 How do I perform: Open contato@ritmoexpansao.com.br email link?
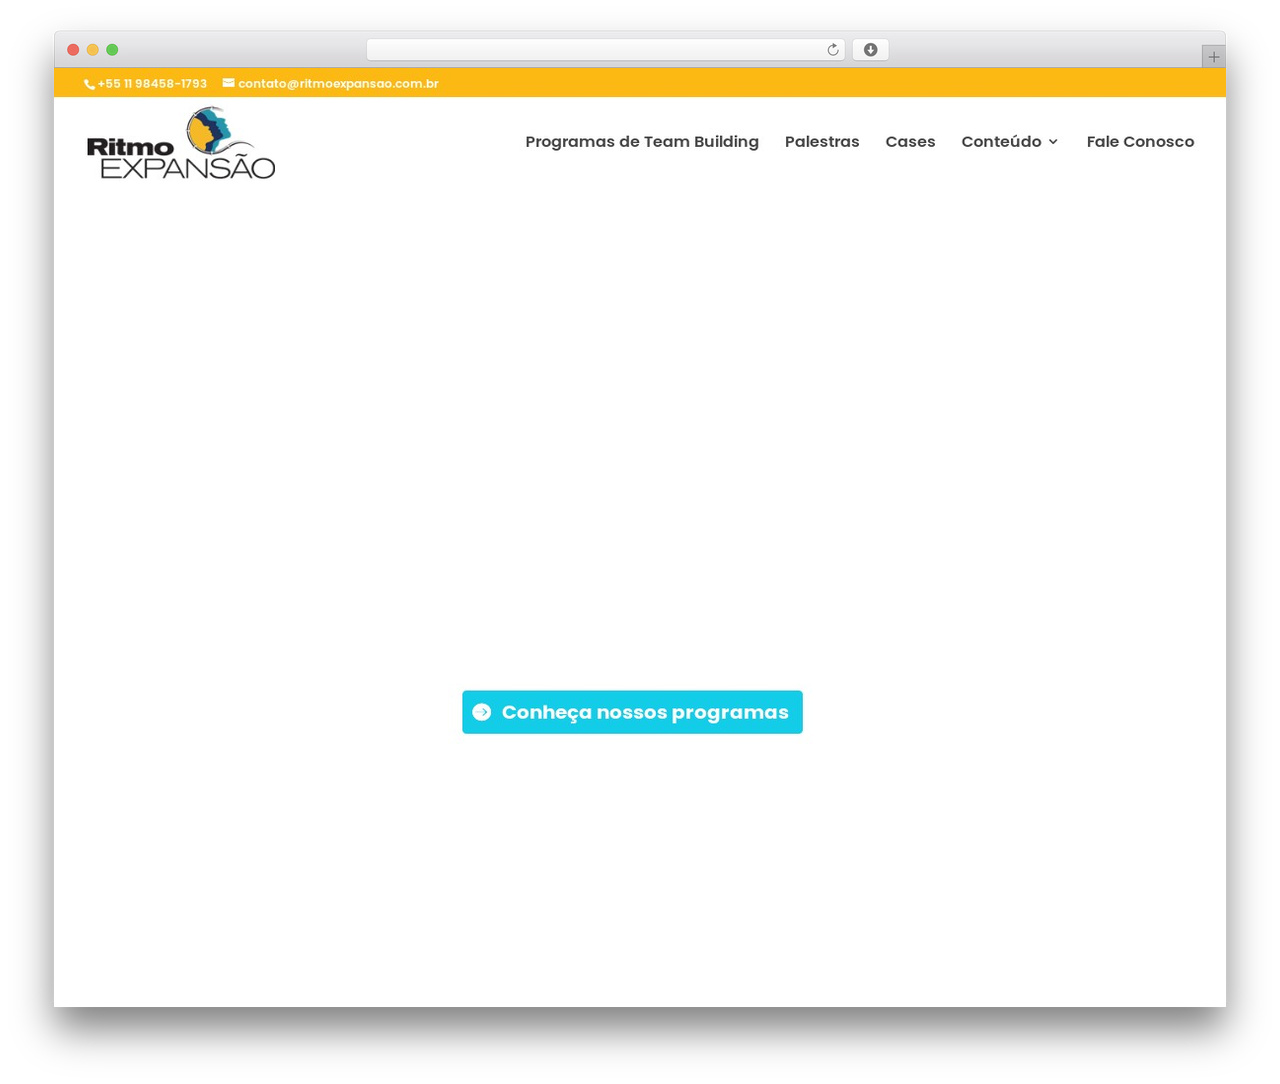coord(338,84)
